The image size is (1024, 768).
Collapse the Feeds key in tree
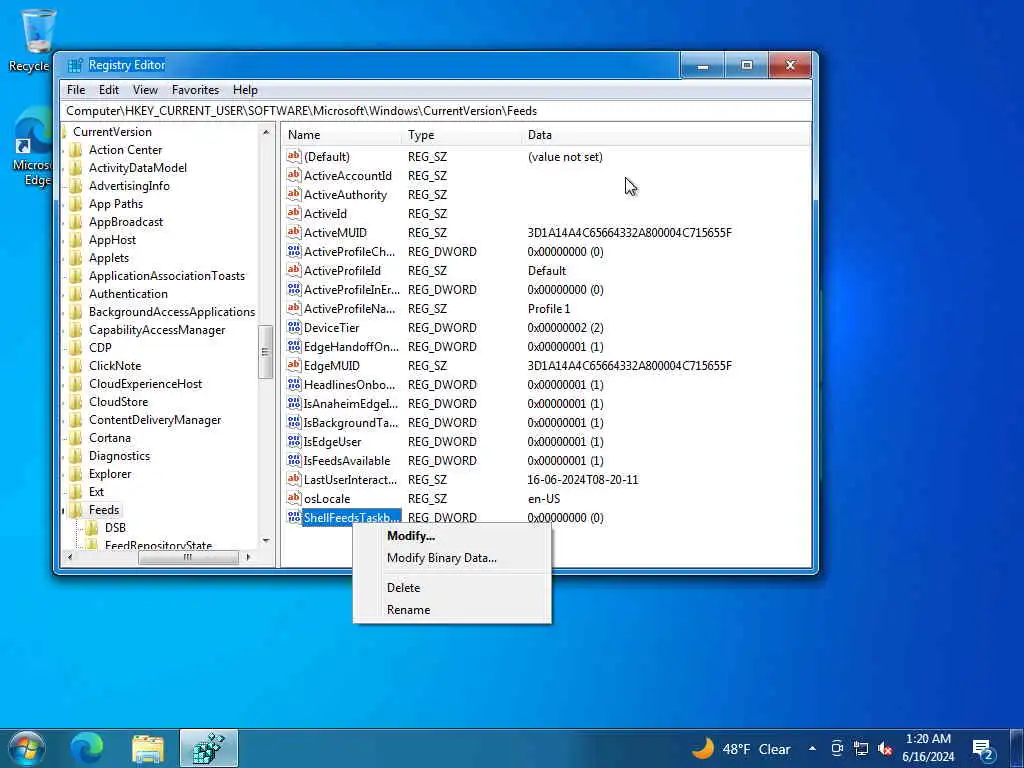point(64,510)
